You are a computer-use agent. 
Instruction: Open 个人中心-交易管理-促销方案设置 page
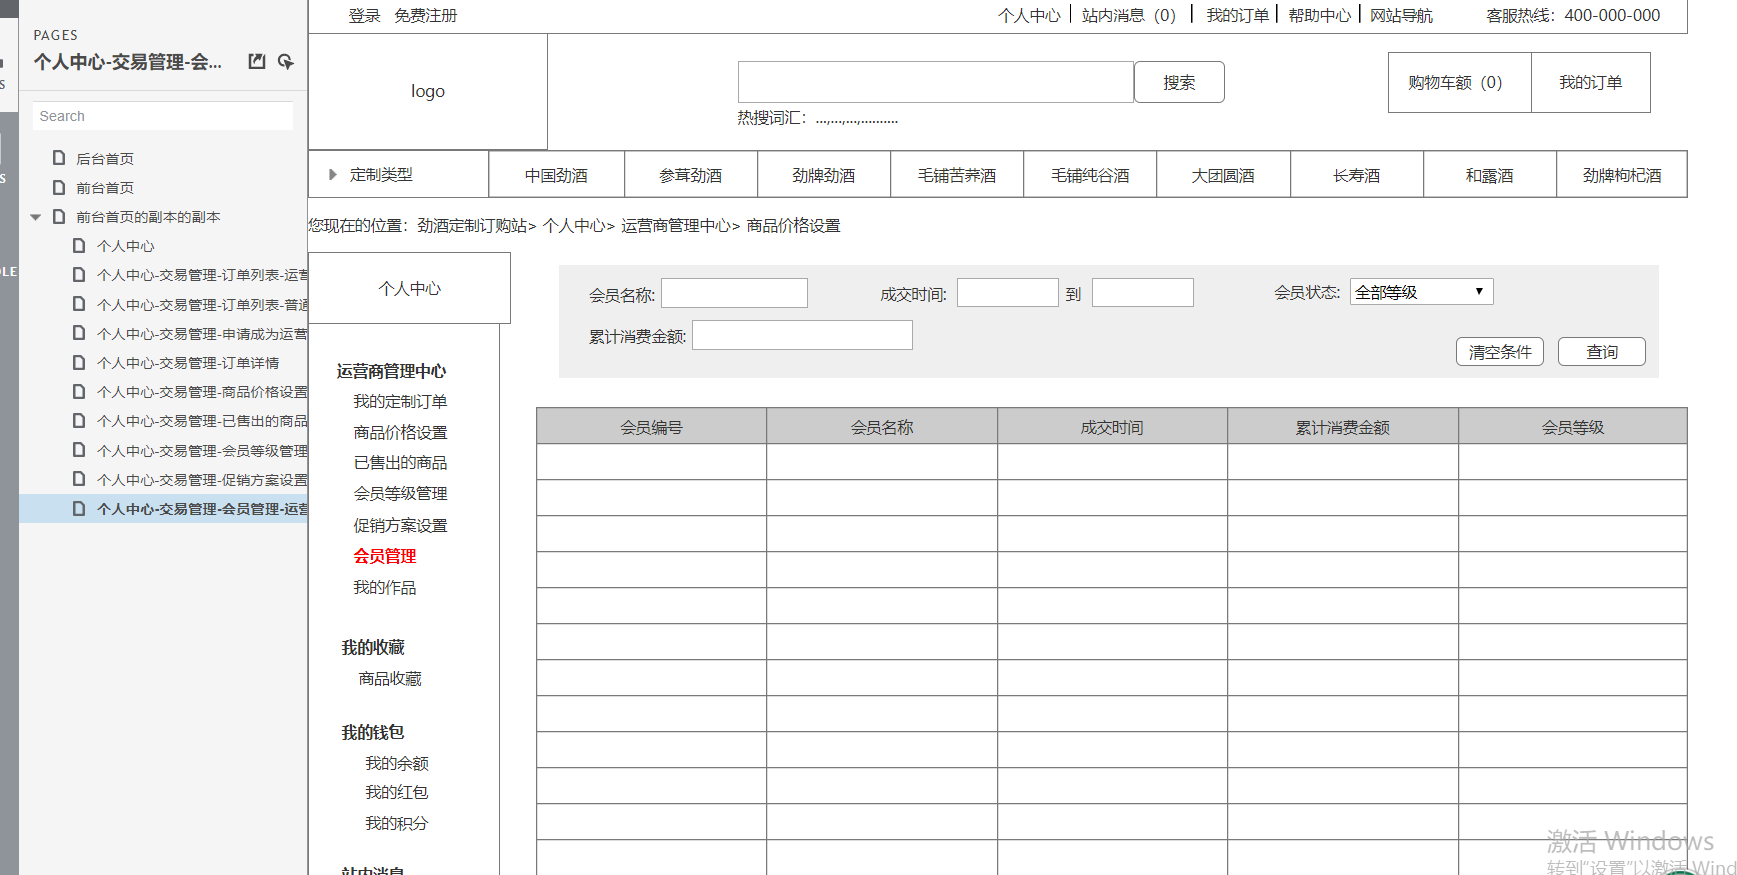point(202,480)
